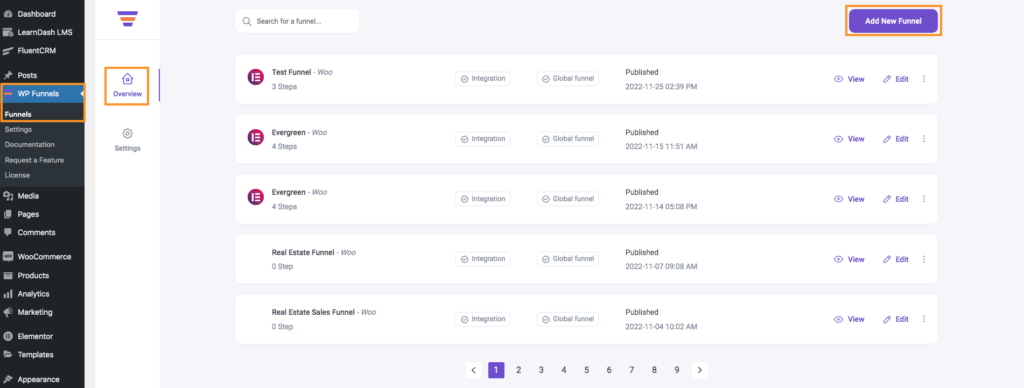
Task: Click the previous page arrow in pagination
Action: pos(474,370)
